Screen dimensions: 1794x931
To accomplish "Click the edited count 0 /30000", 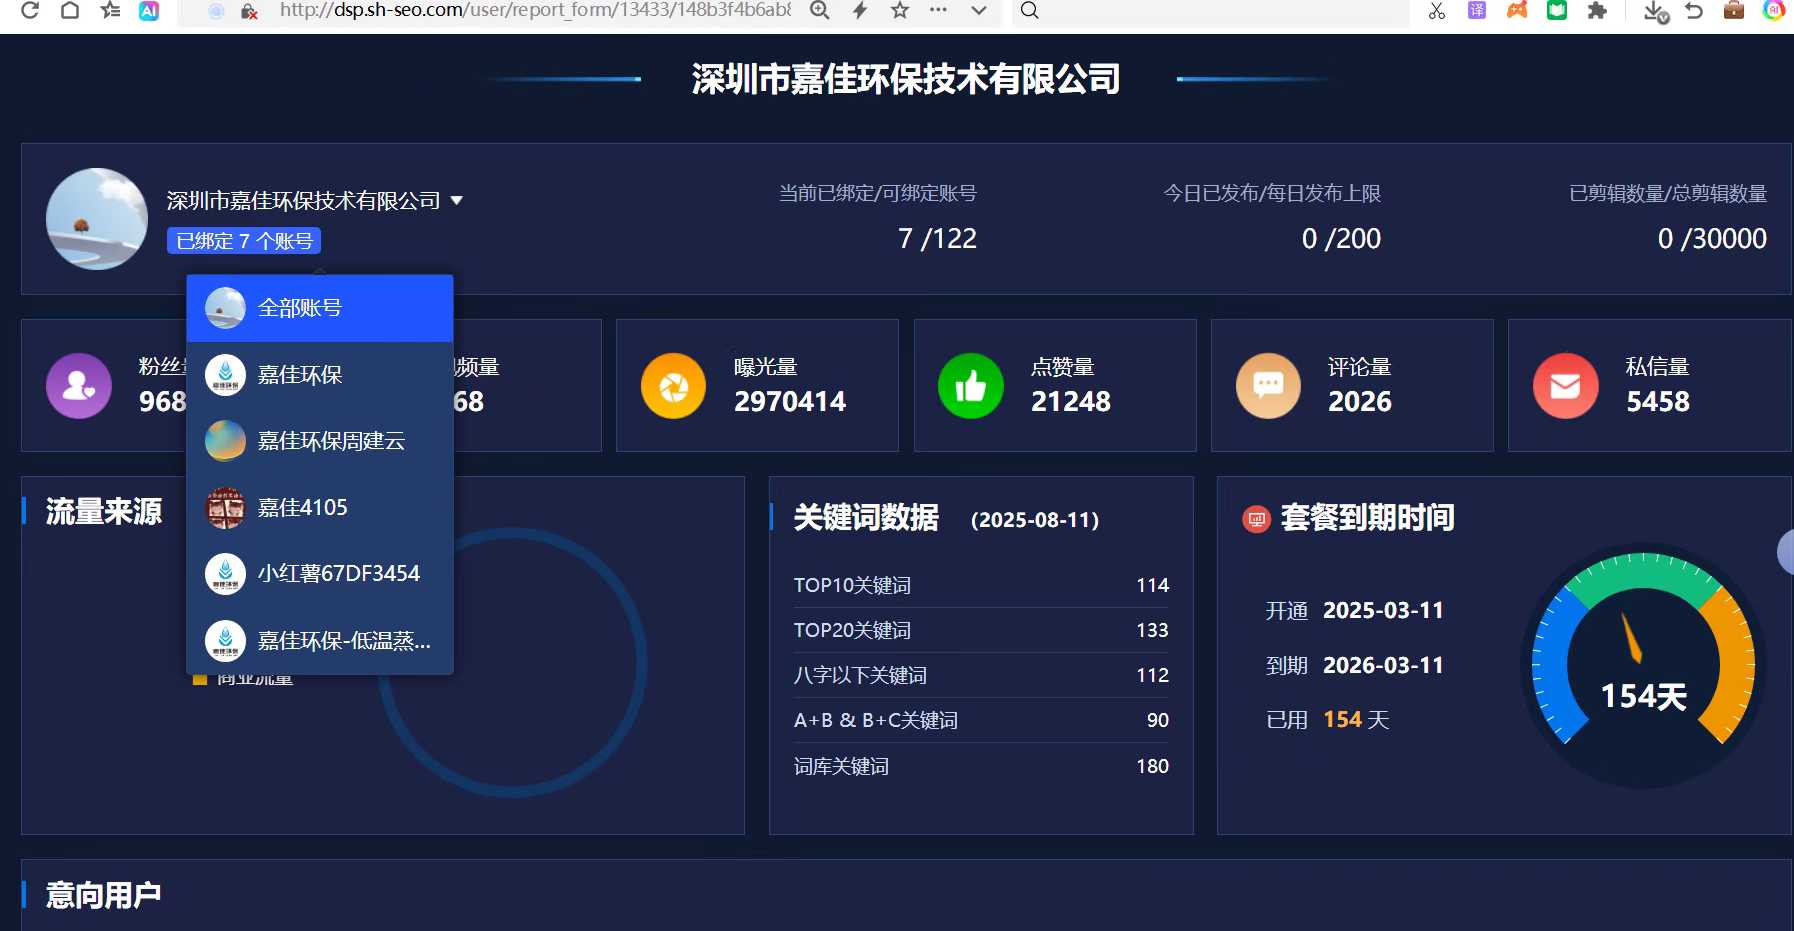I will click(x=1712, y=239).
